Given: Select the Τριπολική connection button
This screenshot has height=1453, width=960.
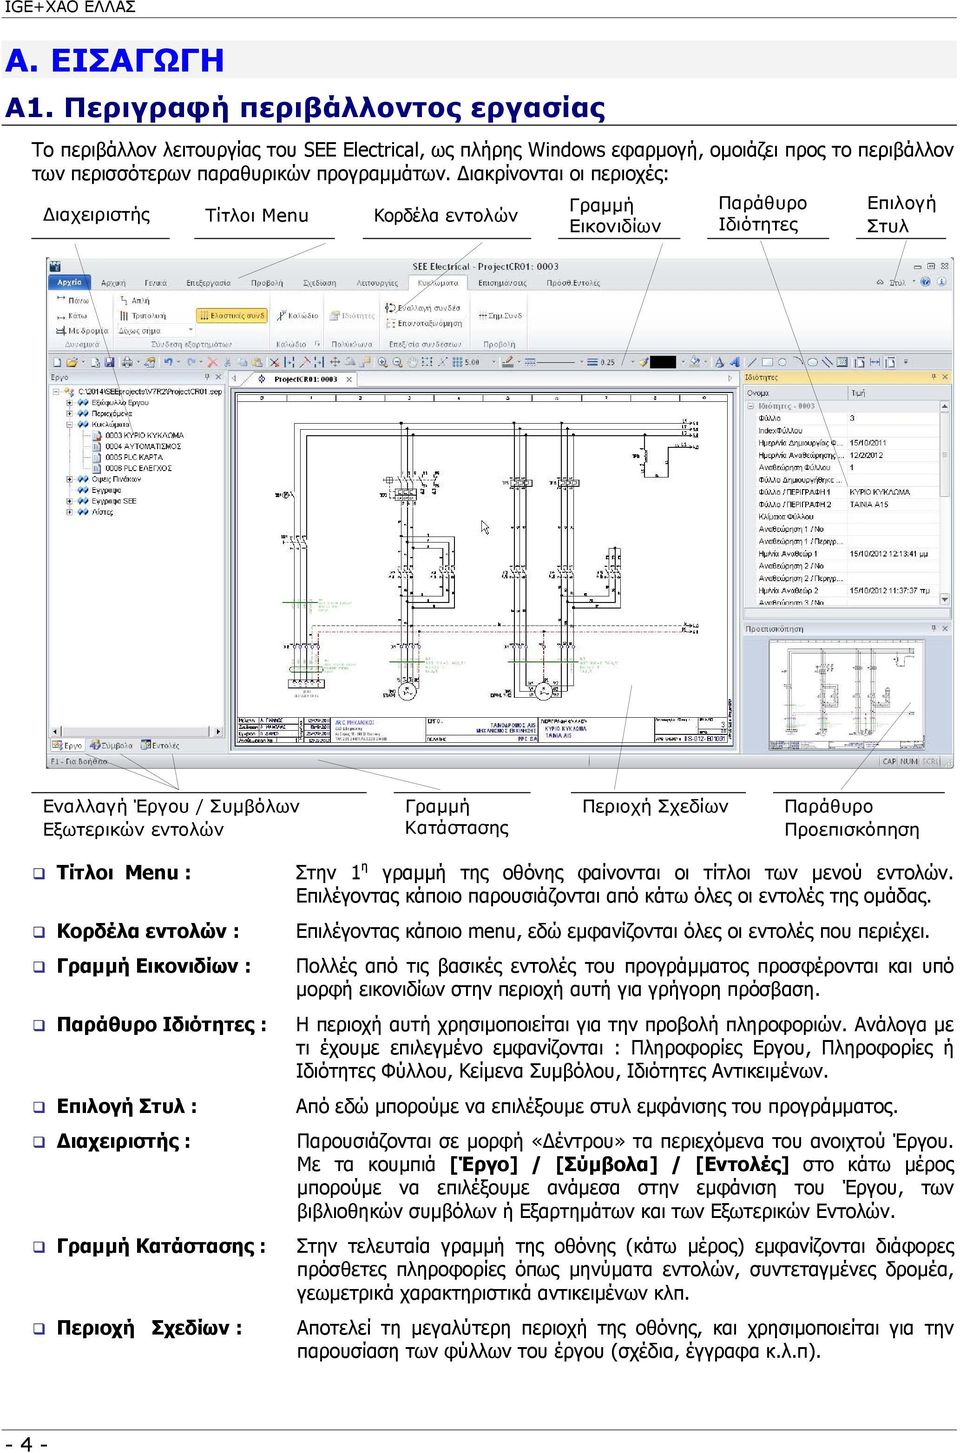Looking at the screenshot, I should point(143,315).
